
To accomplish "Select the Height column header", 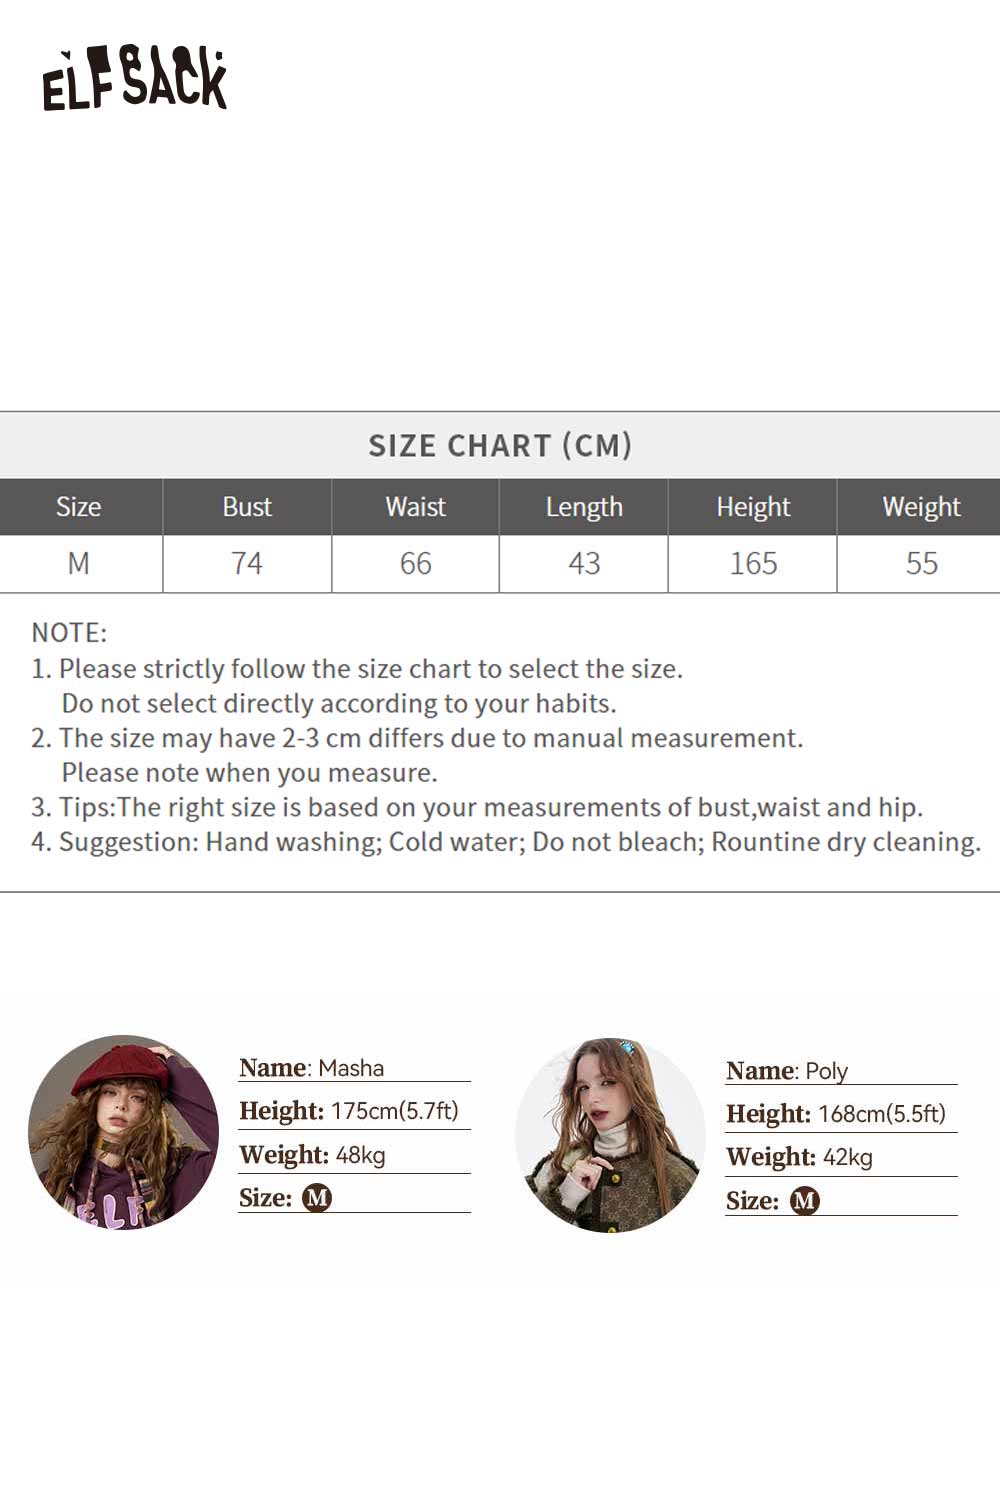I will 753,507.
